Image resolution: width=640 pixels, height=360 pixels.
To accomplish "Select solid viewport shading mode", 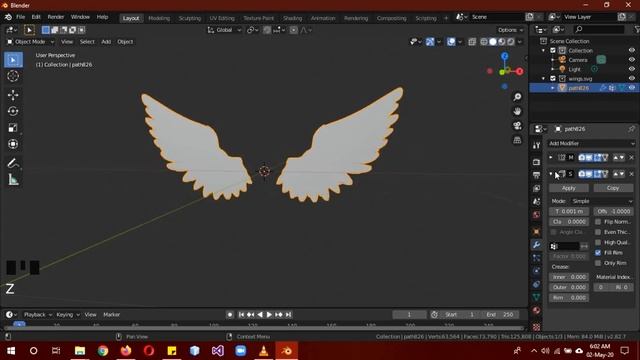I will 493,42.
